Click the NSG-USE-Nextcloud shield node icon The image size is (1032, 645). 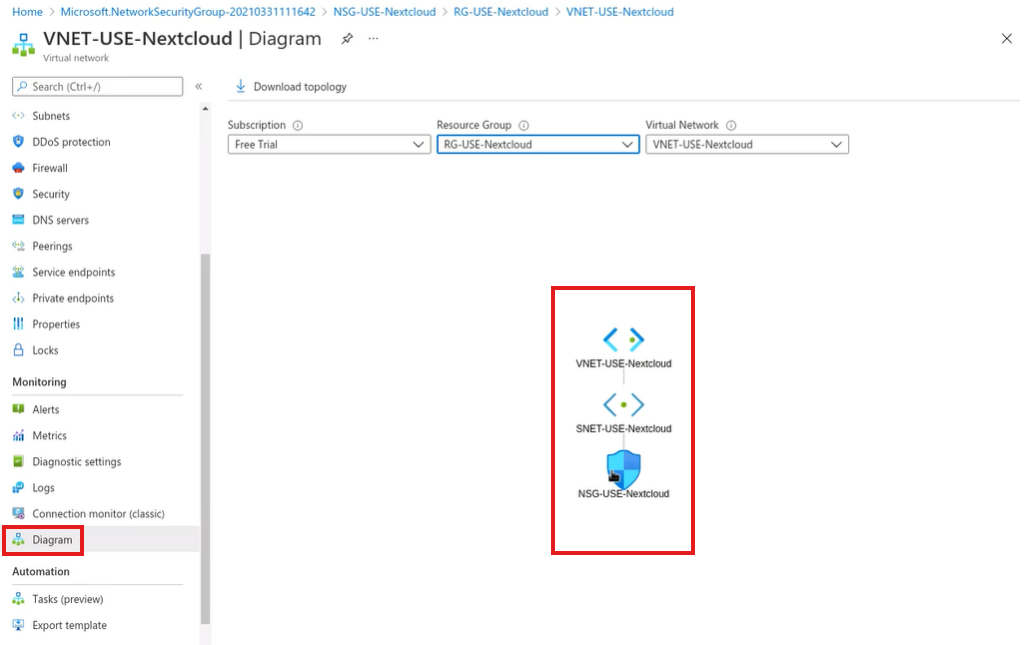click(x=623, y=469)
